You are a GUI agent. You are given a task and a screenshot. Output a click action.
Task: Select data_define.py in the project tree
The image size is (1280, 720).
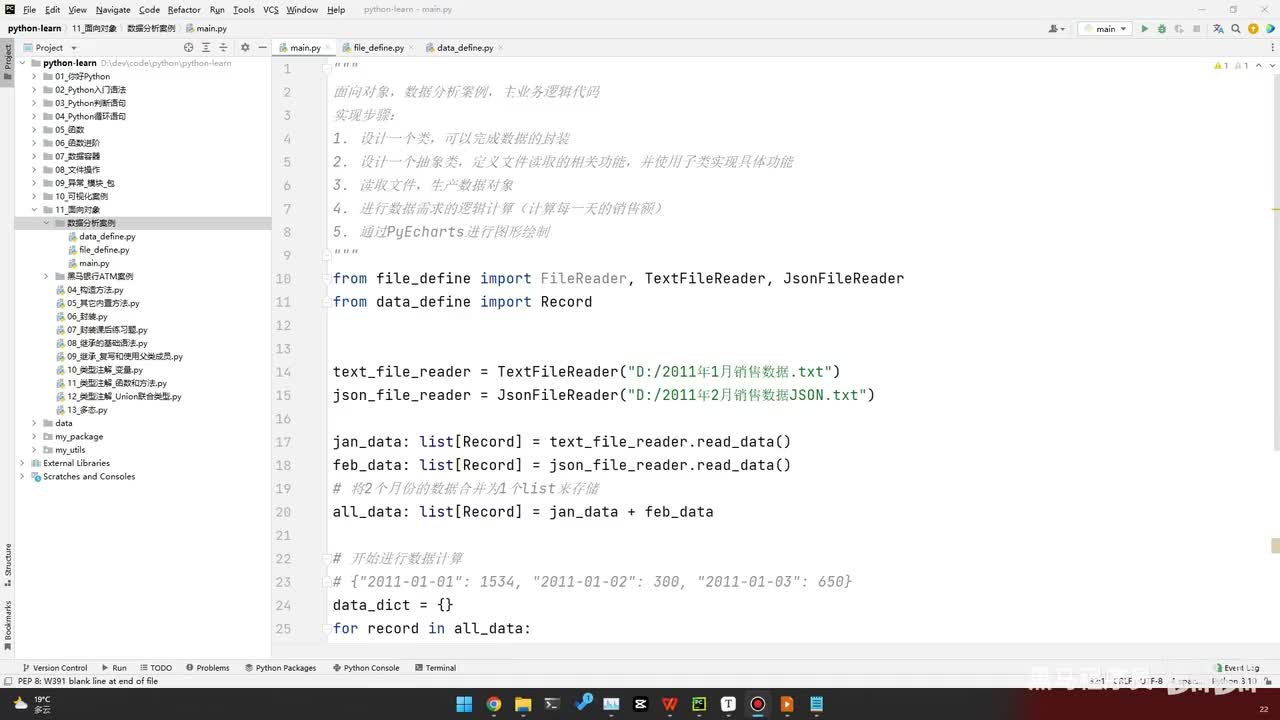click(107, 237)
